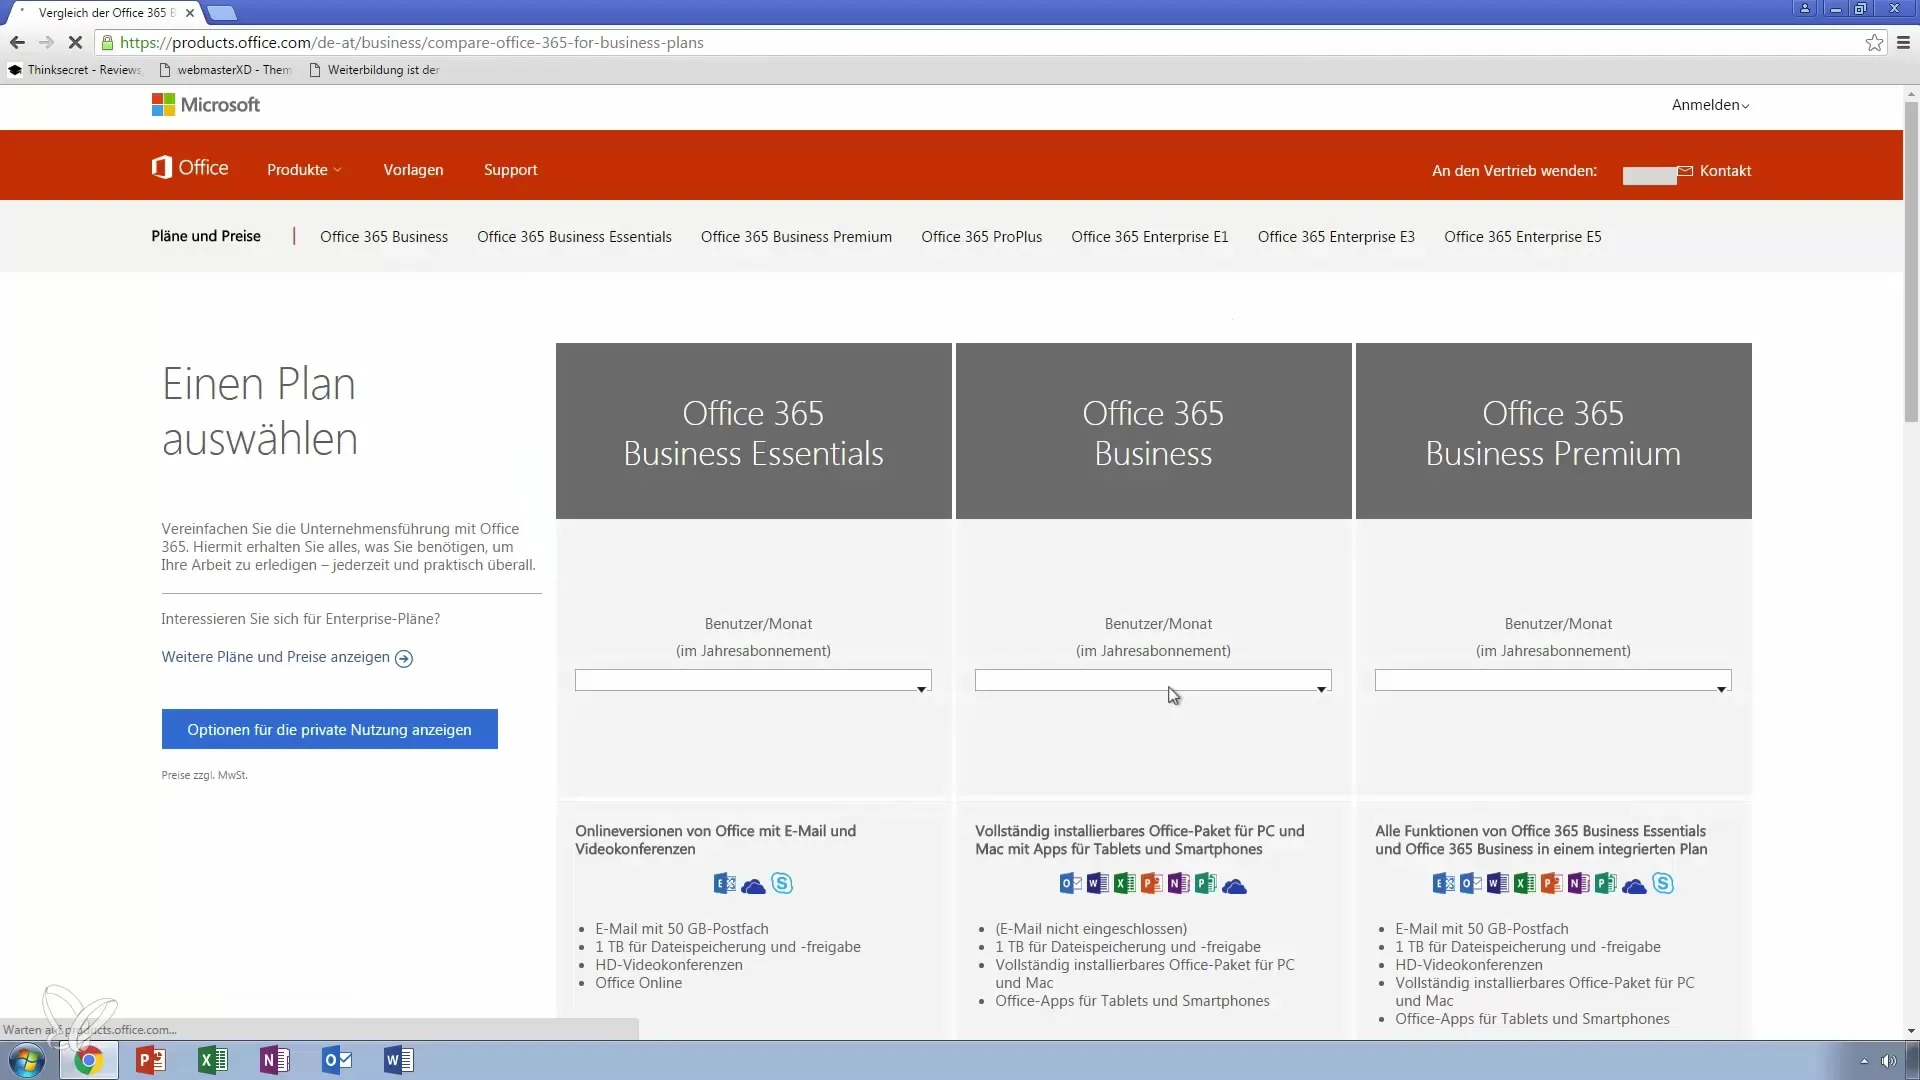This screenshot has height=1080, width=1920.
Task: Expand the Produkte menu
Action: click(304, 170)
